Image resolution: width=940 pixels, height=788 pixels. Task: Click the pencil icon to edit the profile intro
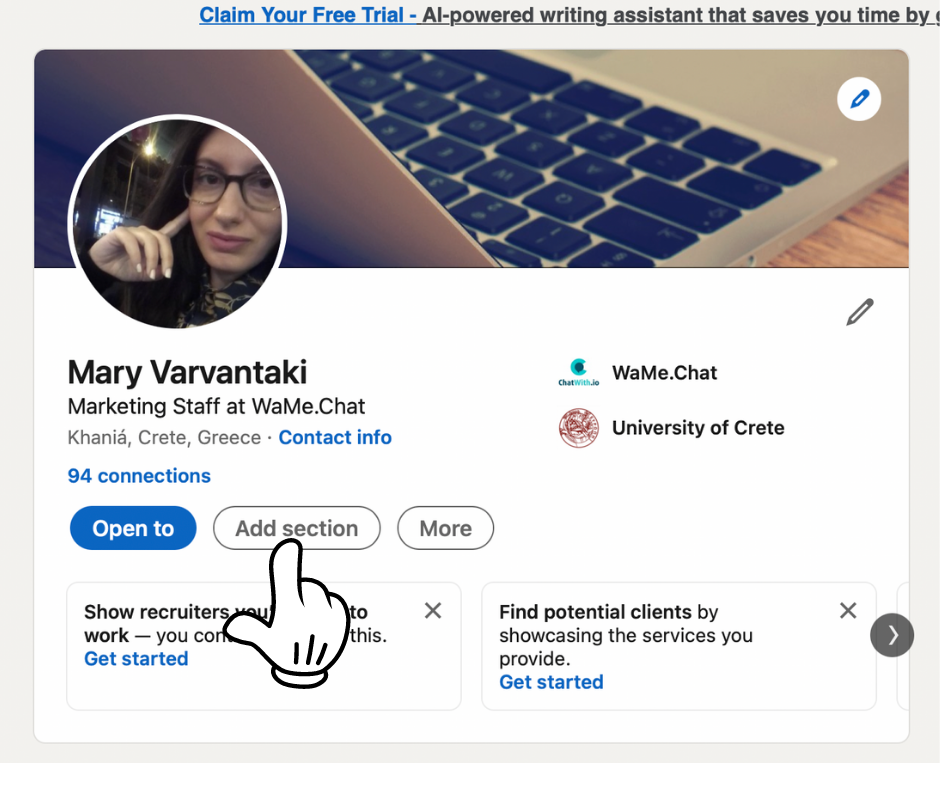click(860, 312)
